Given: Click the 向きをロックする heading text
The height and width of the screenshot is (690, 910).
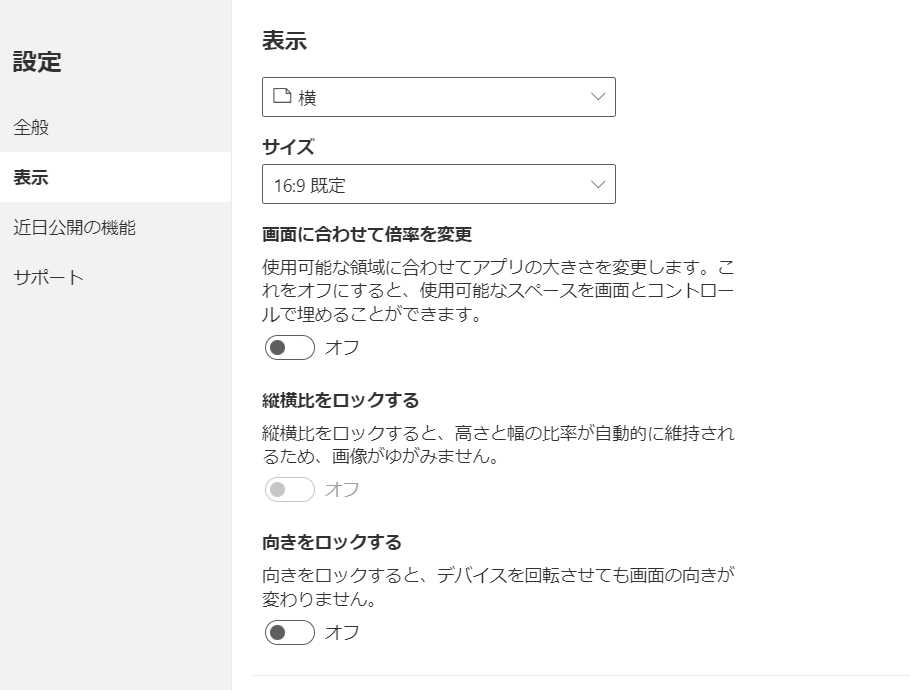Looking at the screenshot, I should coord(331,543).
